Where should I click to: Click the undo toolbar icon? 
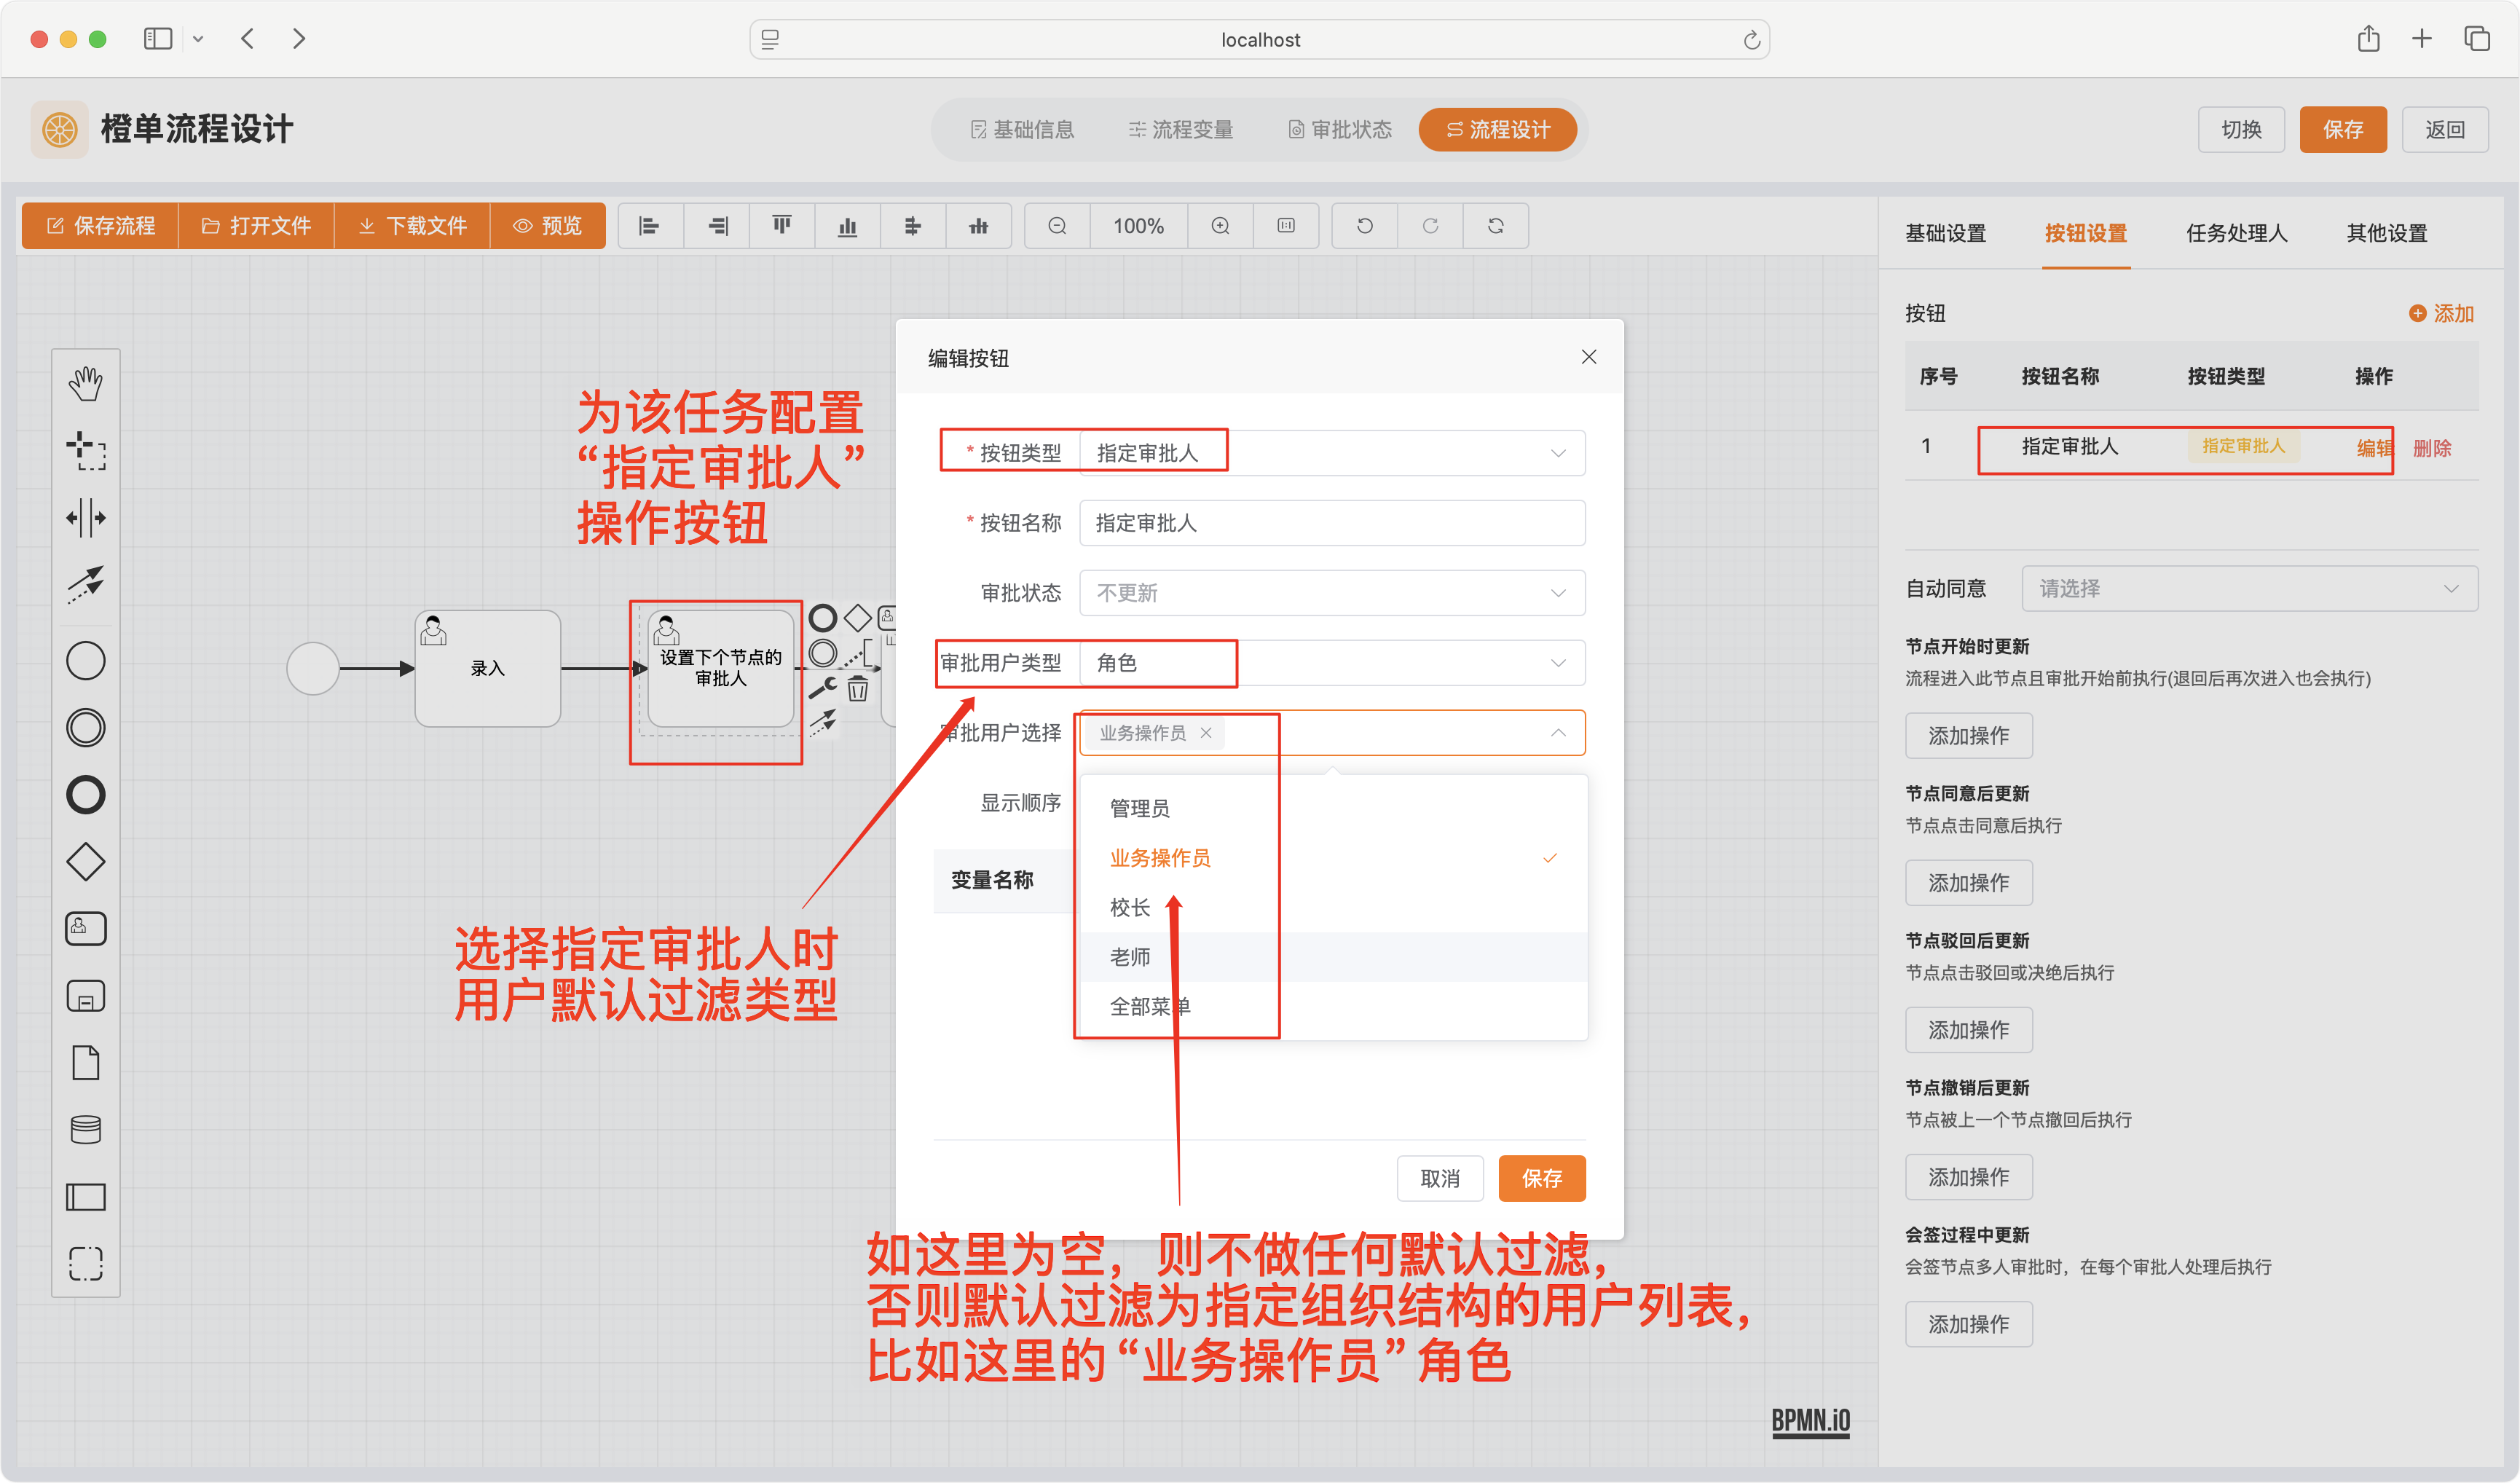tap(1364, 226)
